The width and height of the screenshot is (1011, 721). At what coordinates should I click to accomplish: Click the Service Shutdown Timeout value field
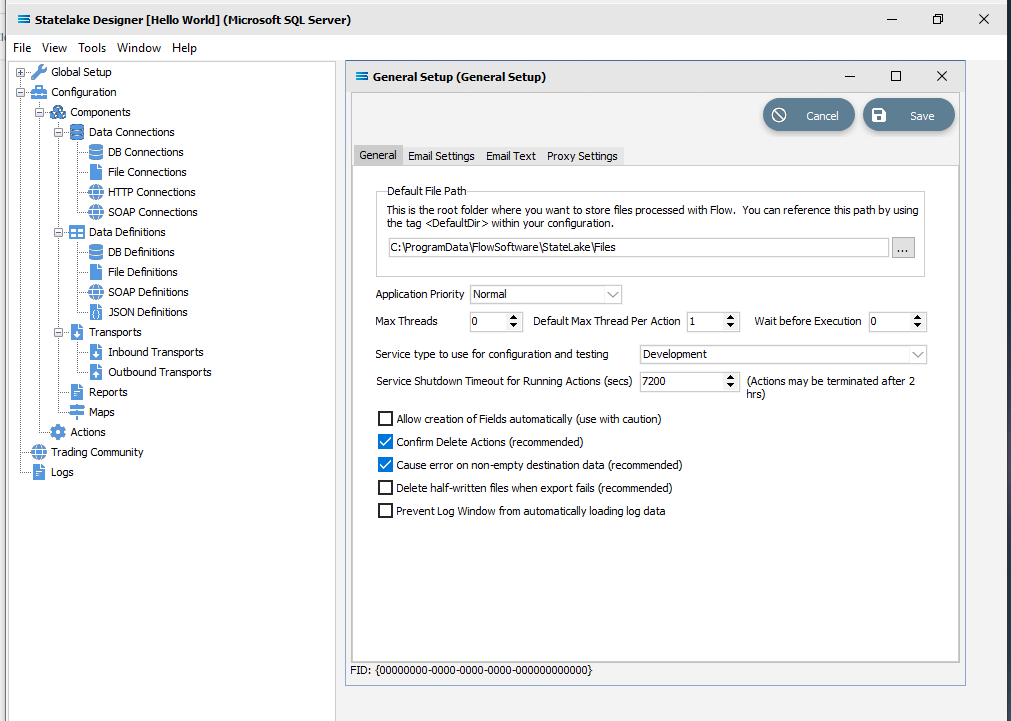pos(682,381)
